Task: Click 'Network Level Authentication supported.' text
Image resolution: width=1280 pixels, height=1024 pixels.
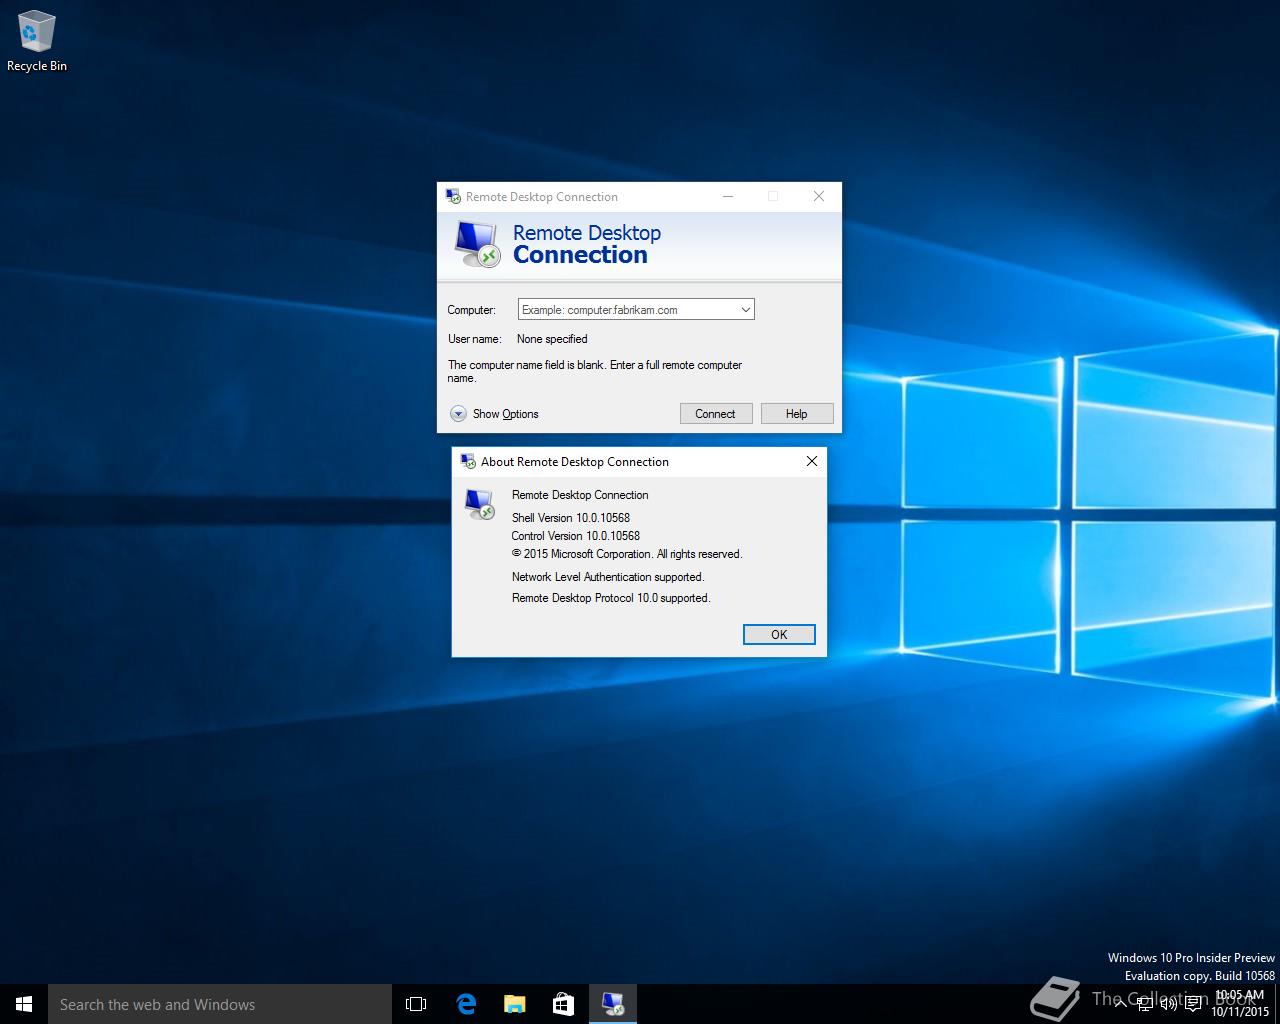Action: 608,577
